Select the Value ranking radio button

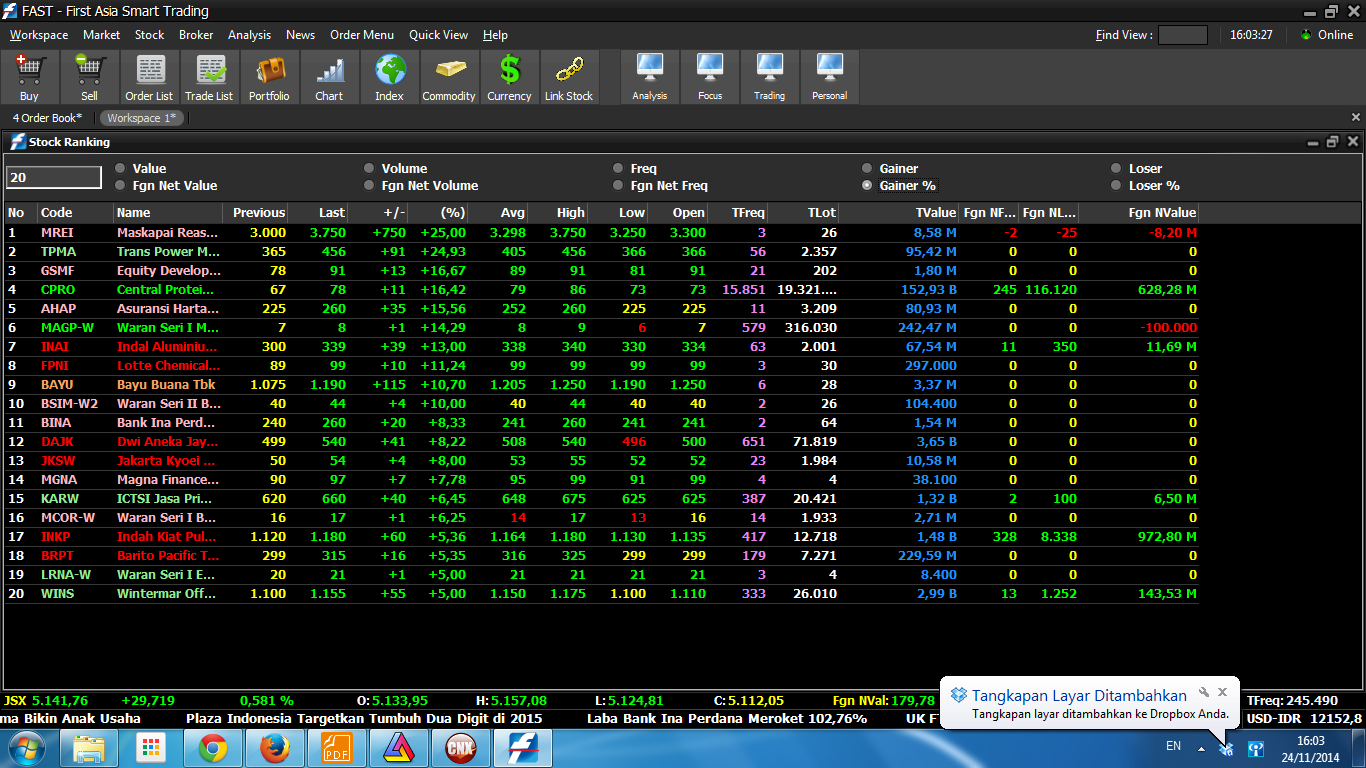click(x=120, y=168)
